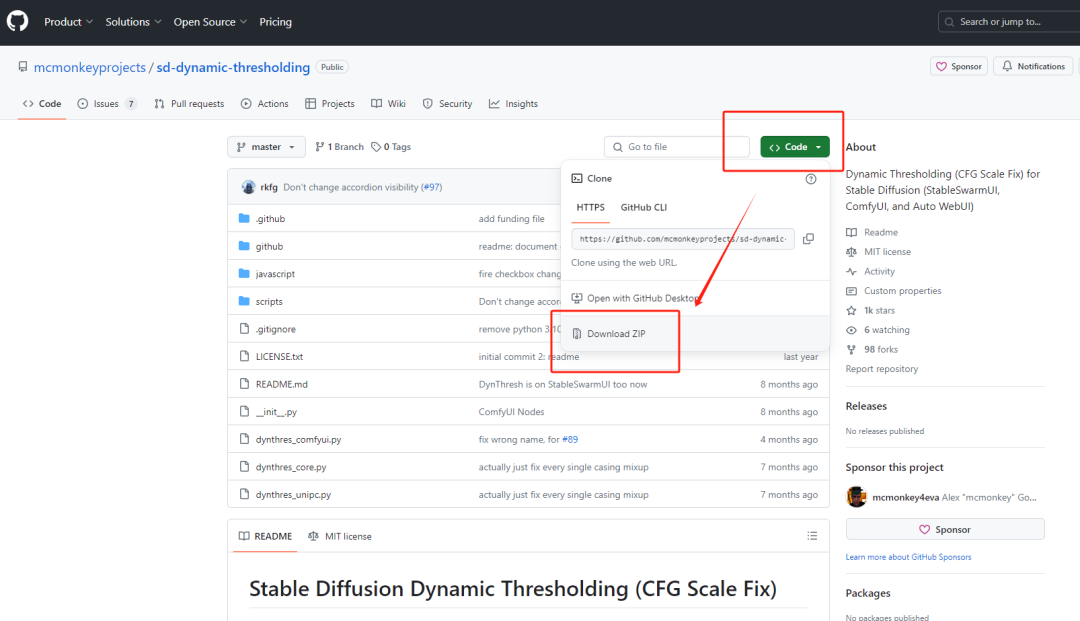Click the file icon beside .gitignore
The width and height of the screenshot is (1080, 621).
(244, 328)
